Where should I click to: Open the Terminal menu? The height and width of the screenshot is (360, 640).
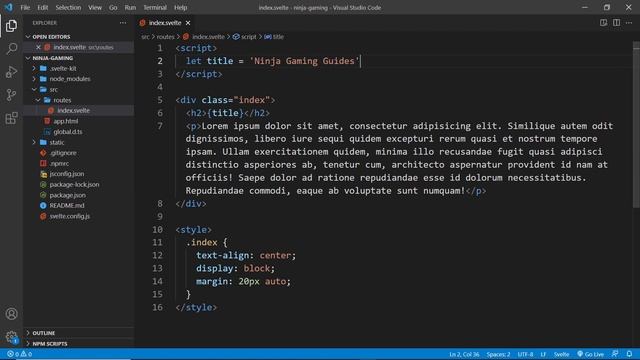(x=155, y=7)
